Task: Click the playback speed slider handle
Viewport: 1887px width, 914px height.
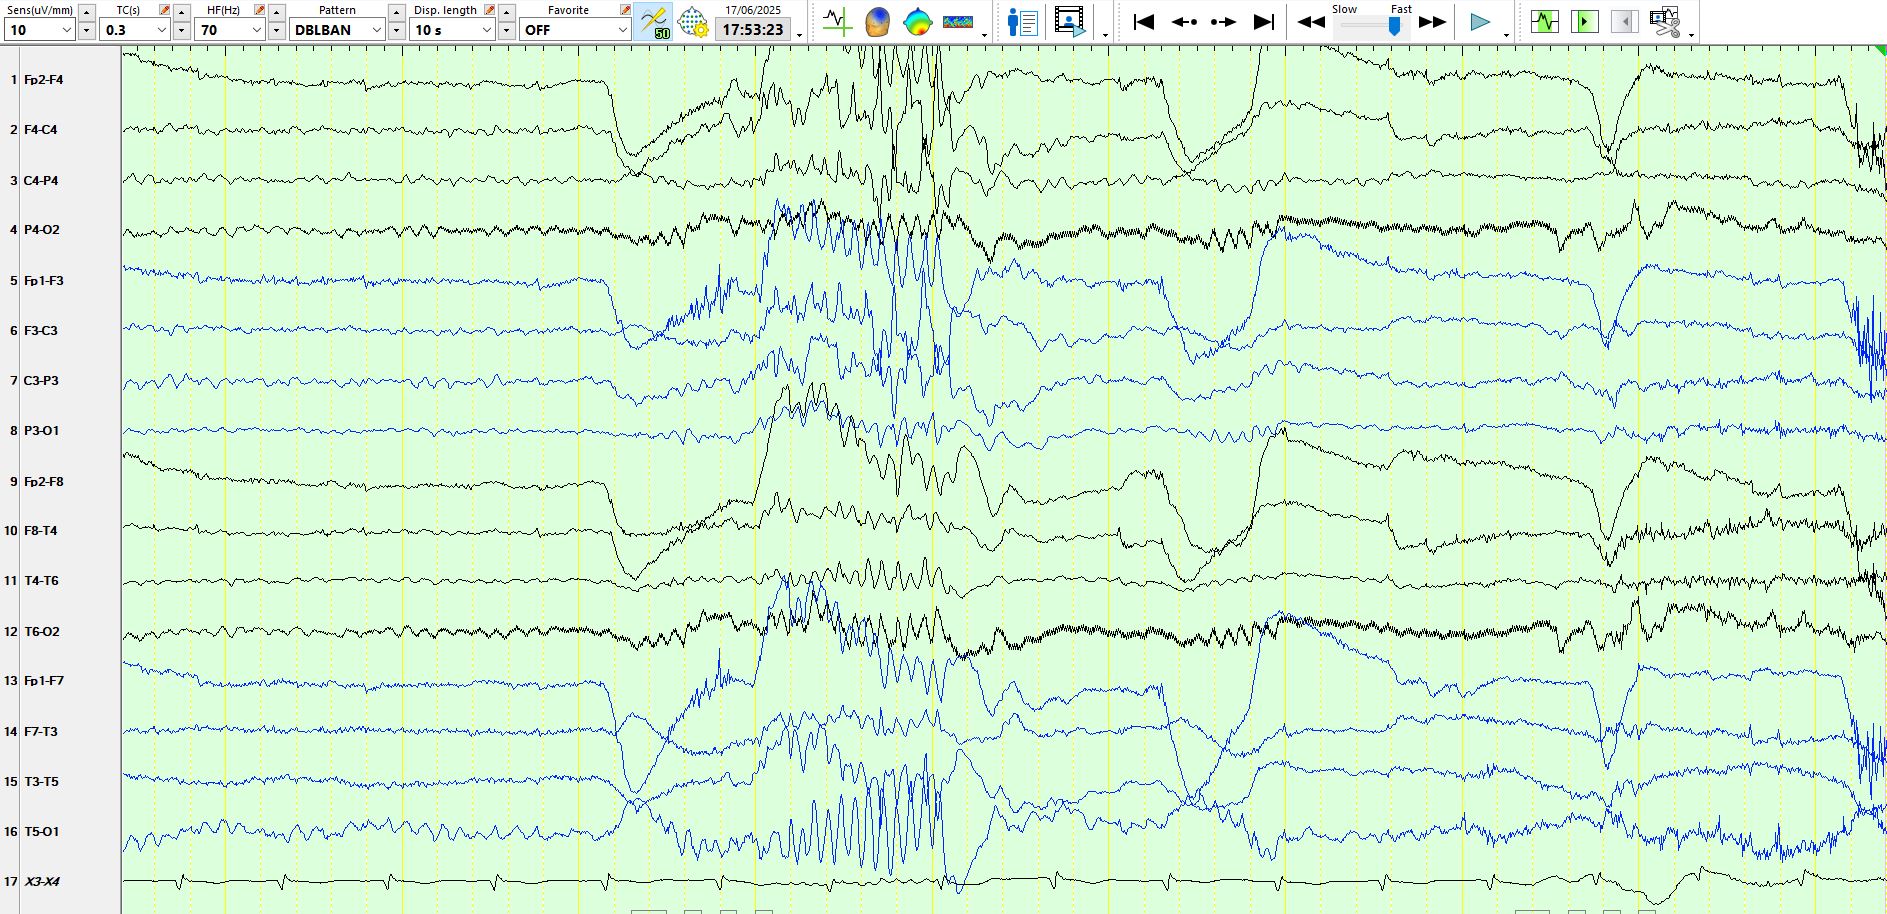Action: pos(1394,26)
